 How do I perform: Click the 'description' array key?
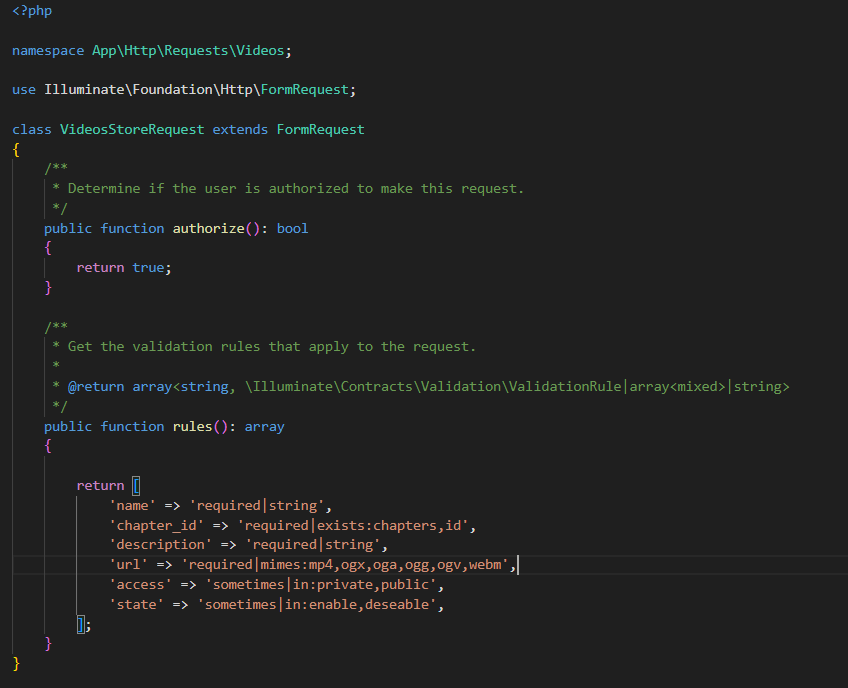click(160, 545)
